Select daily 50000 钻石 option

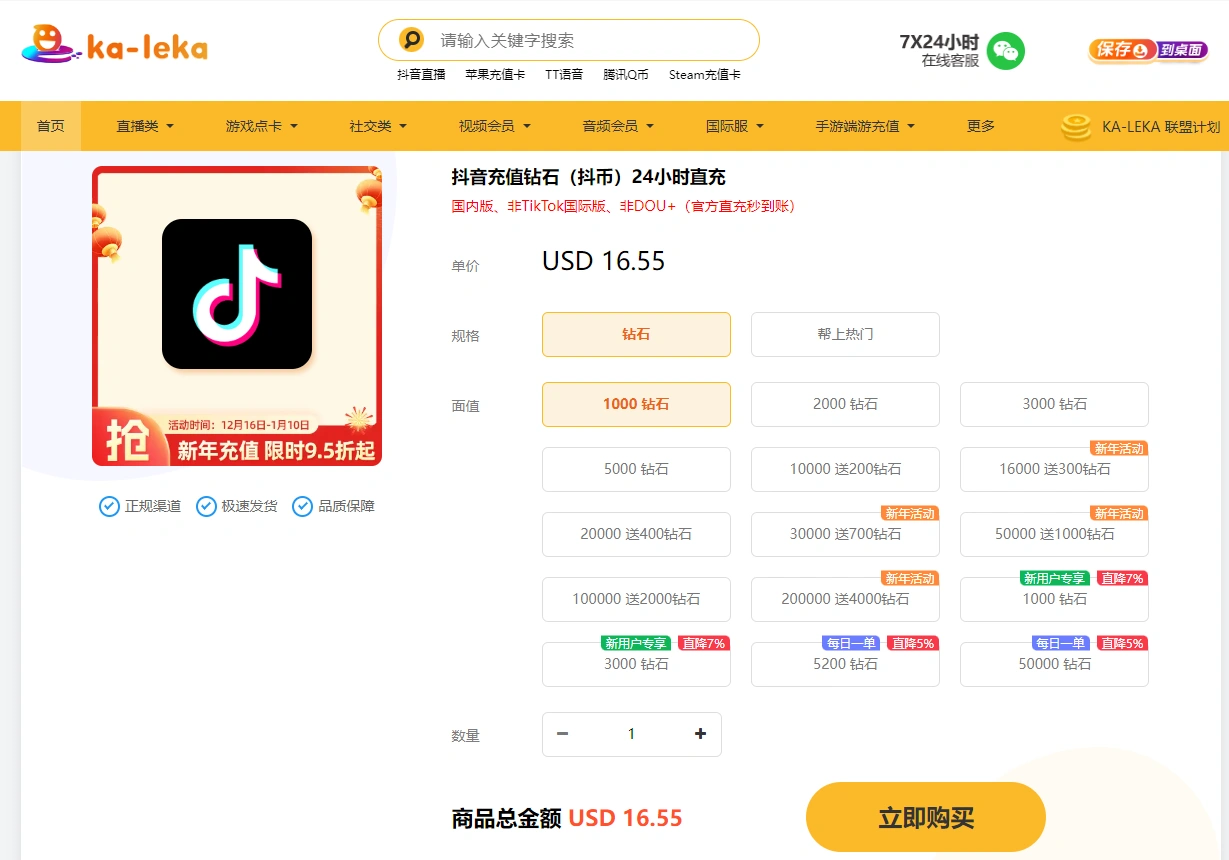(1054, 664)
